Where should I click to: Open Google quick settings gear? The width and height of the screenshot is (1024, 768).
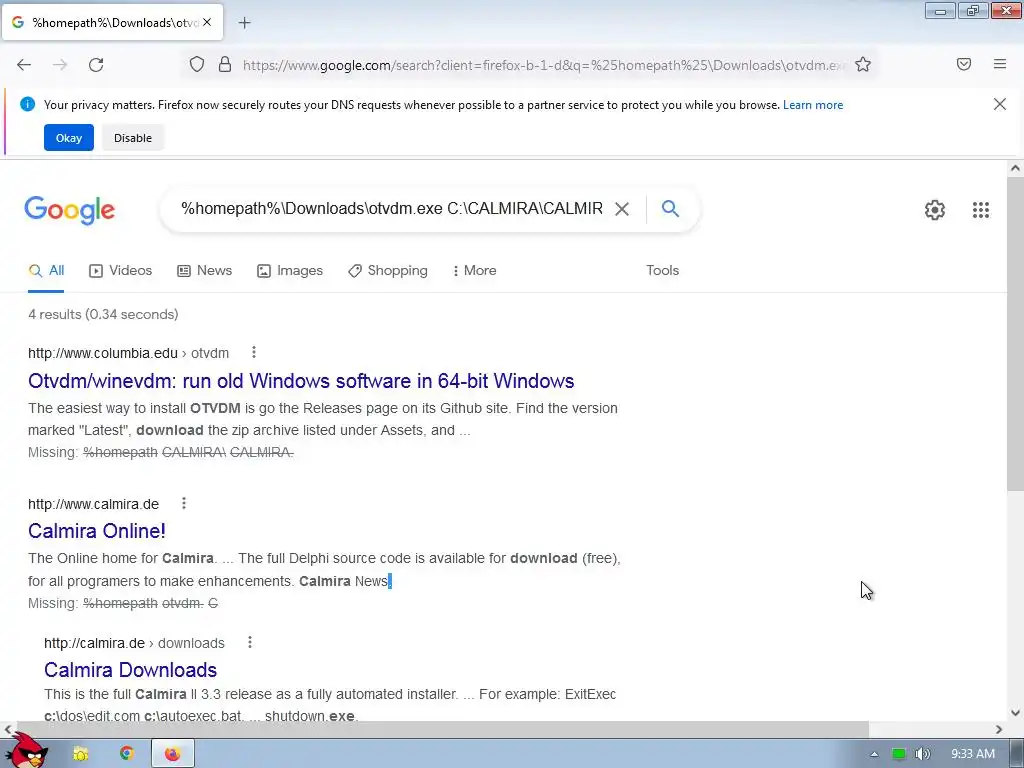coord(935,210)
